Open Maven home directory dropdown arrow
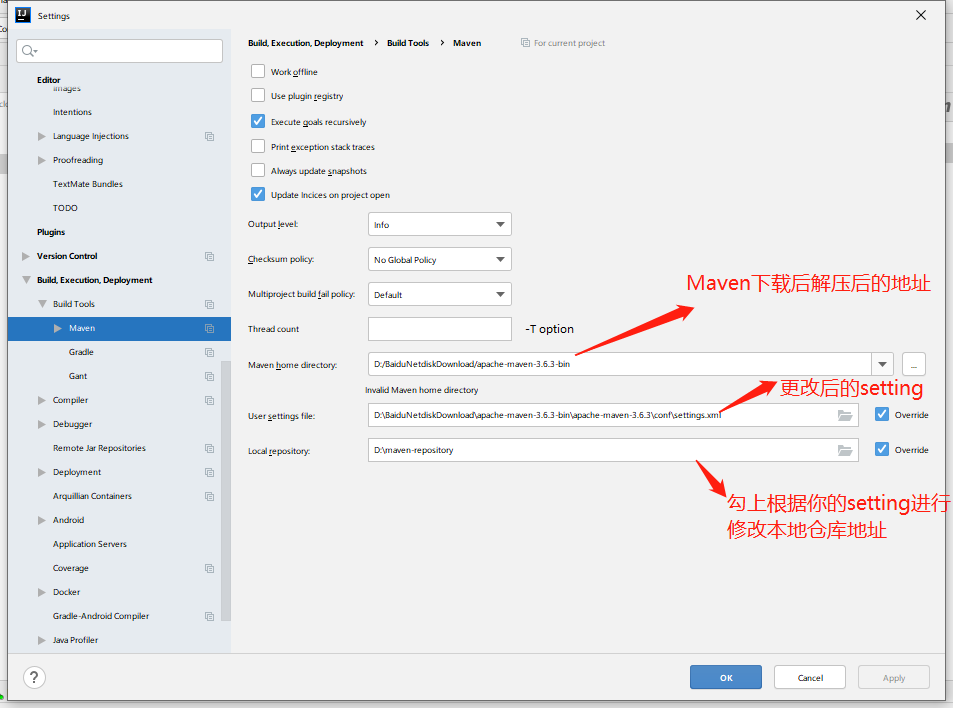The width and height of the screenshot is (953, 708). click(882, 364)
